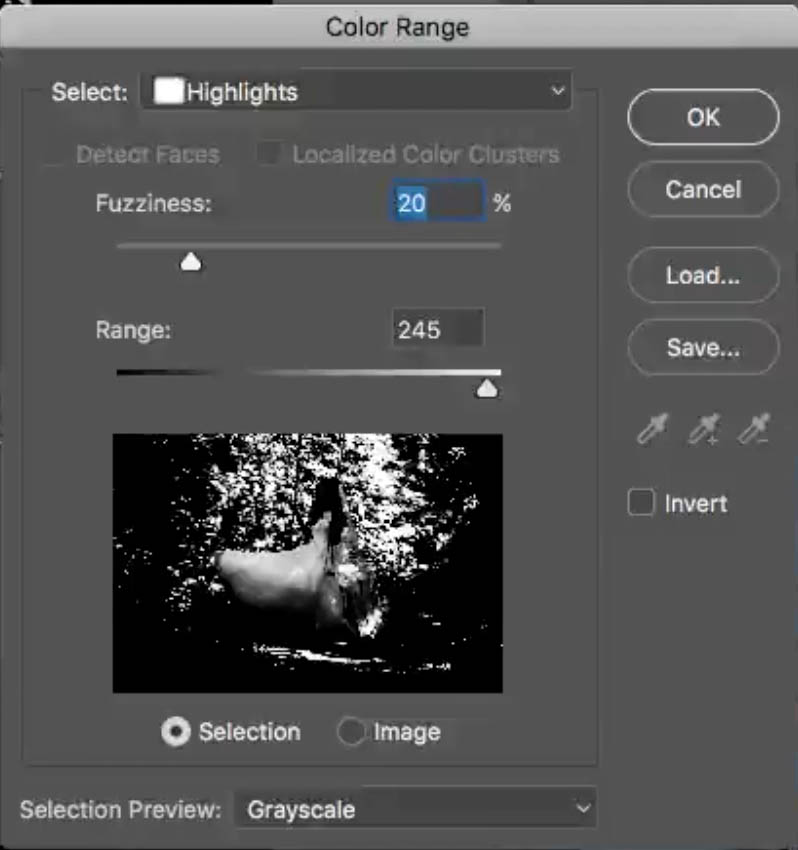This screenshot has height=850, width=798.
Task: Click the Range value field showing 245
Action: tap(437, 330)
